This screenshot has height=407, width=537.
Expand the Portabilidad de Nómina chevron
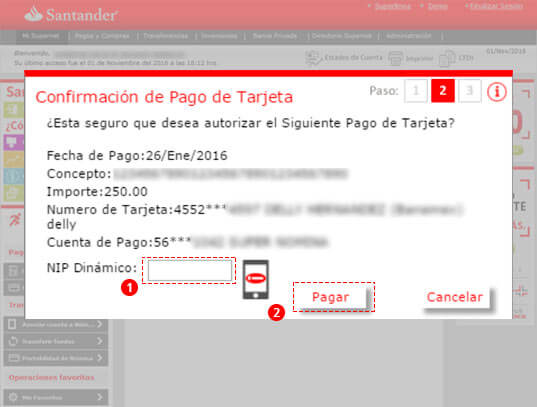pyautogui.click(x=100, y=358)
